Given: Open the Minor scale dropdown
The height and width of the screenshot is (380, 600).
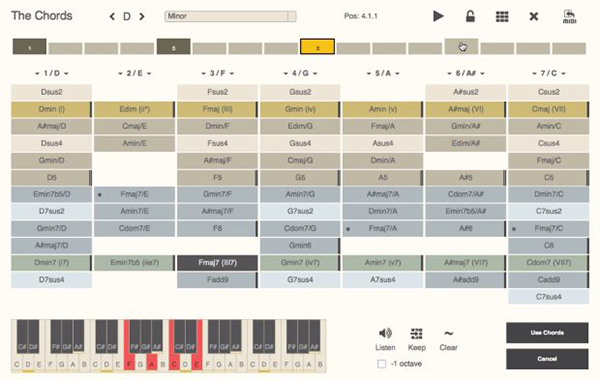Looking at the screenshot, I should 230,16.
